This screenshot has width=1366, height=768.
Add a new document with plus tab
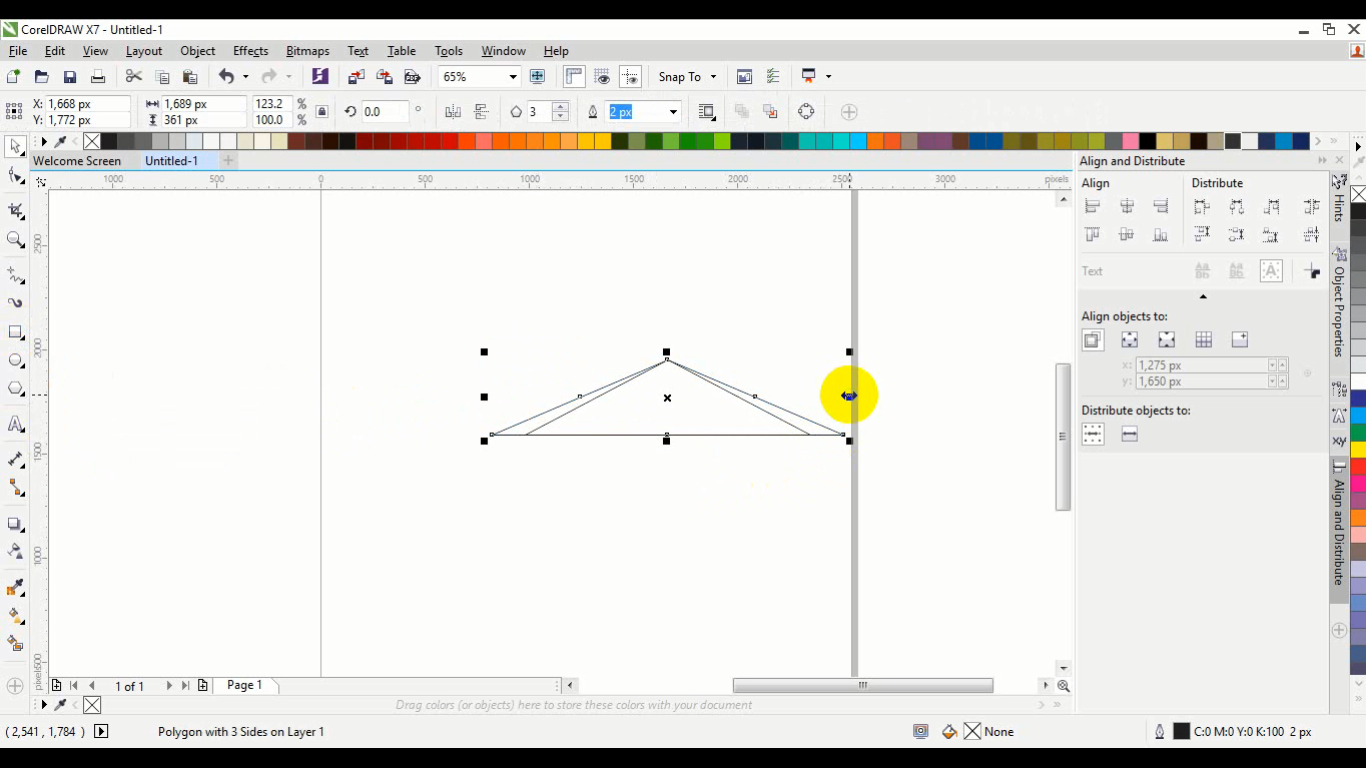228,161
